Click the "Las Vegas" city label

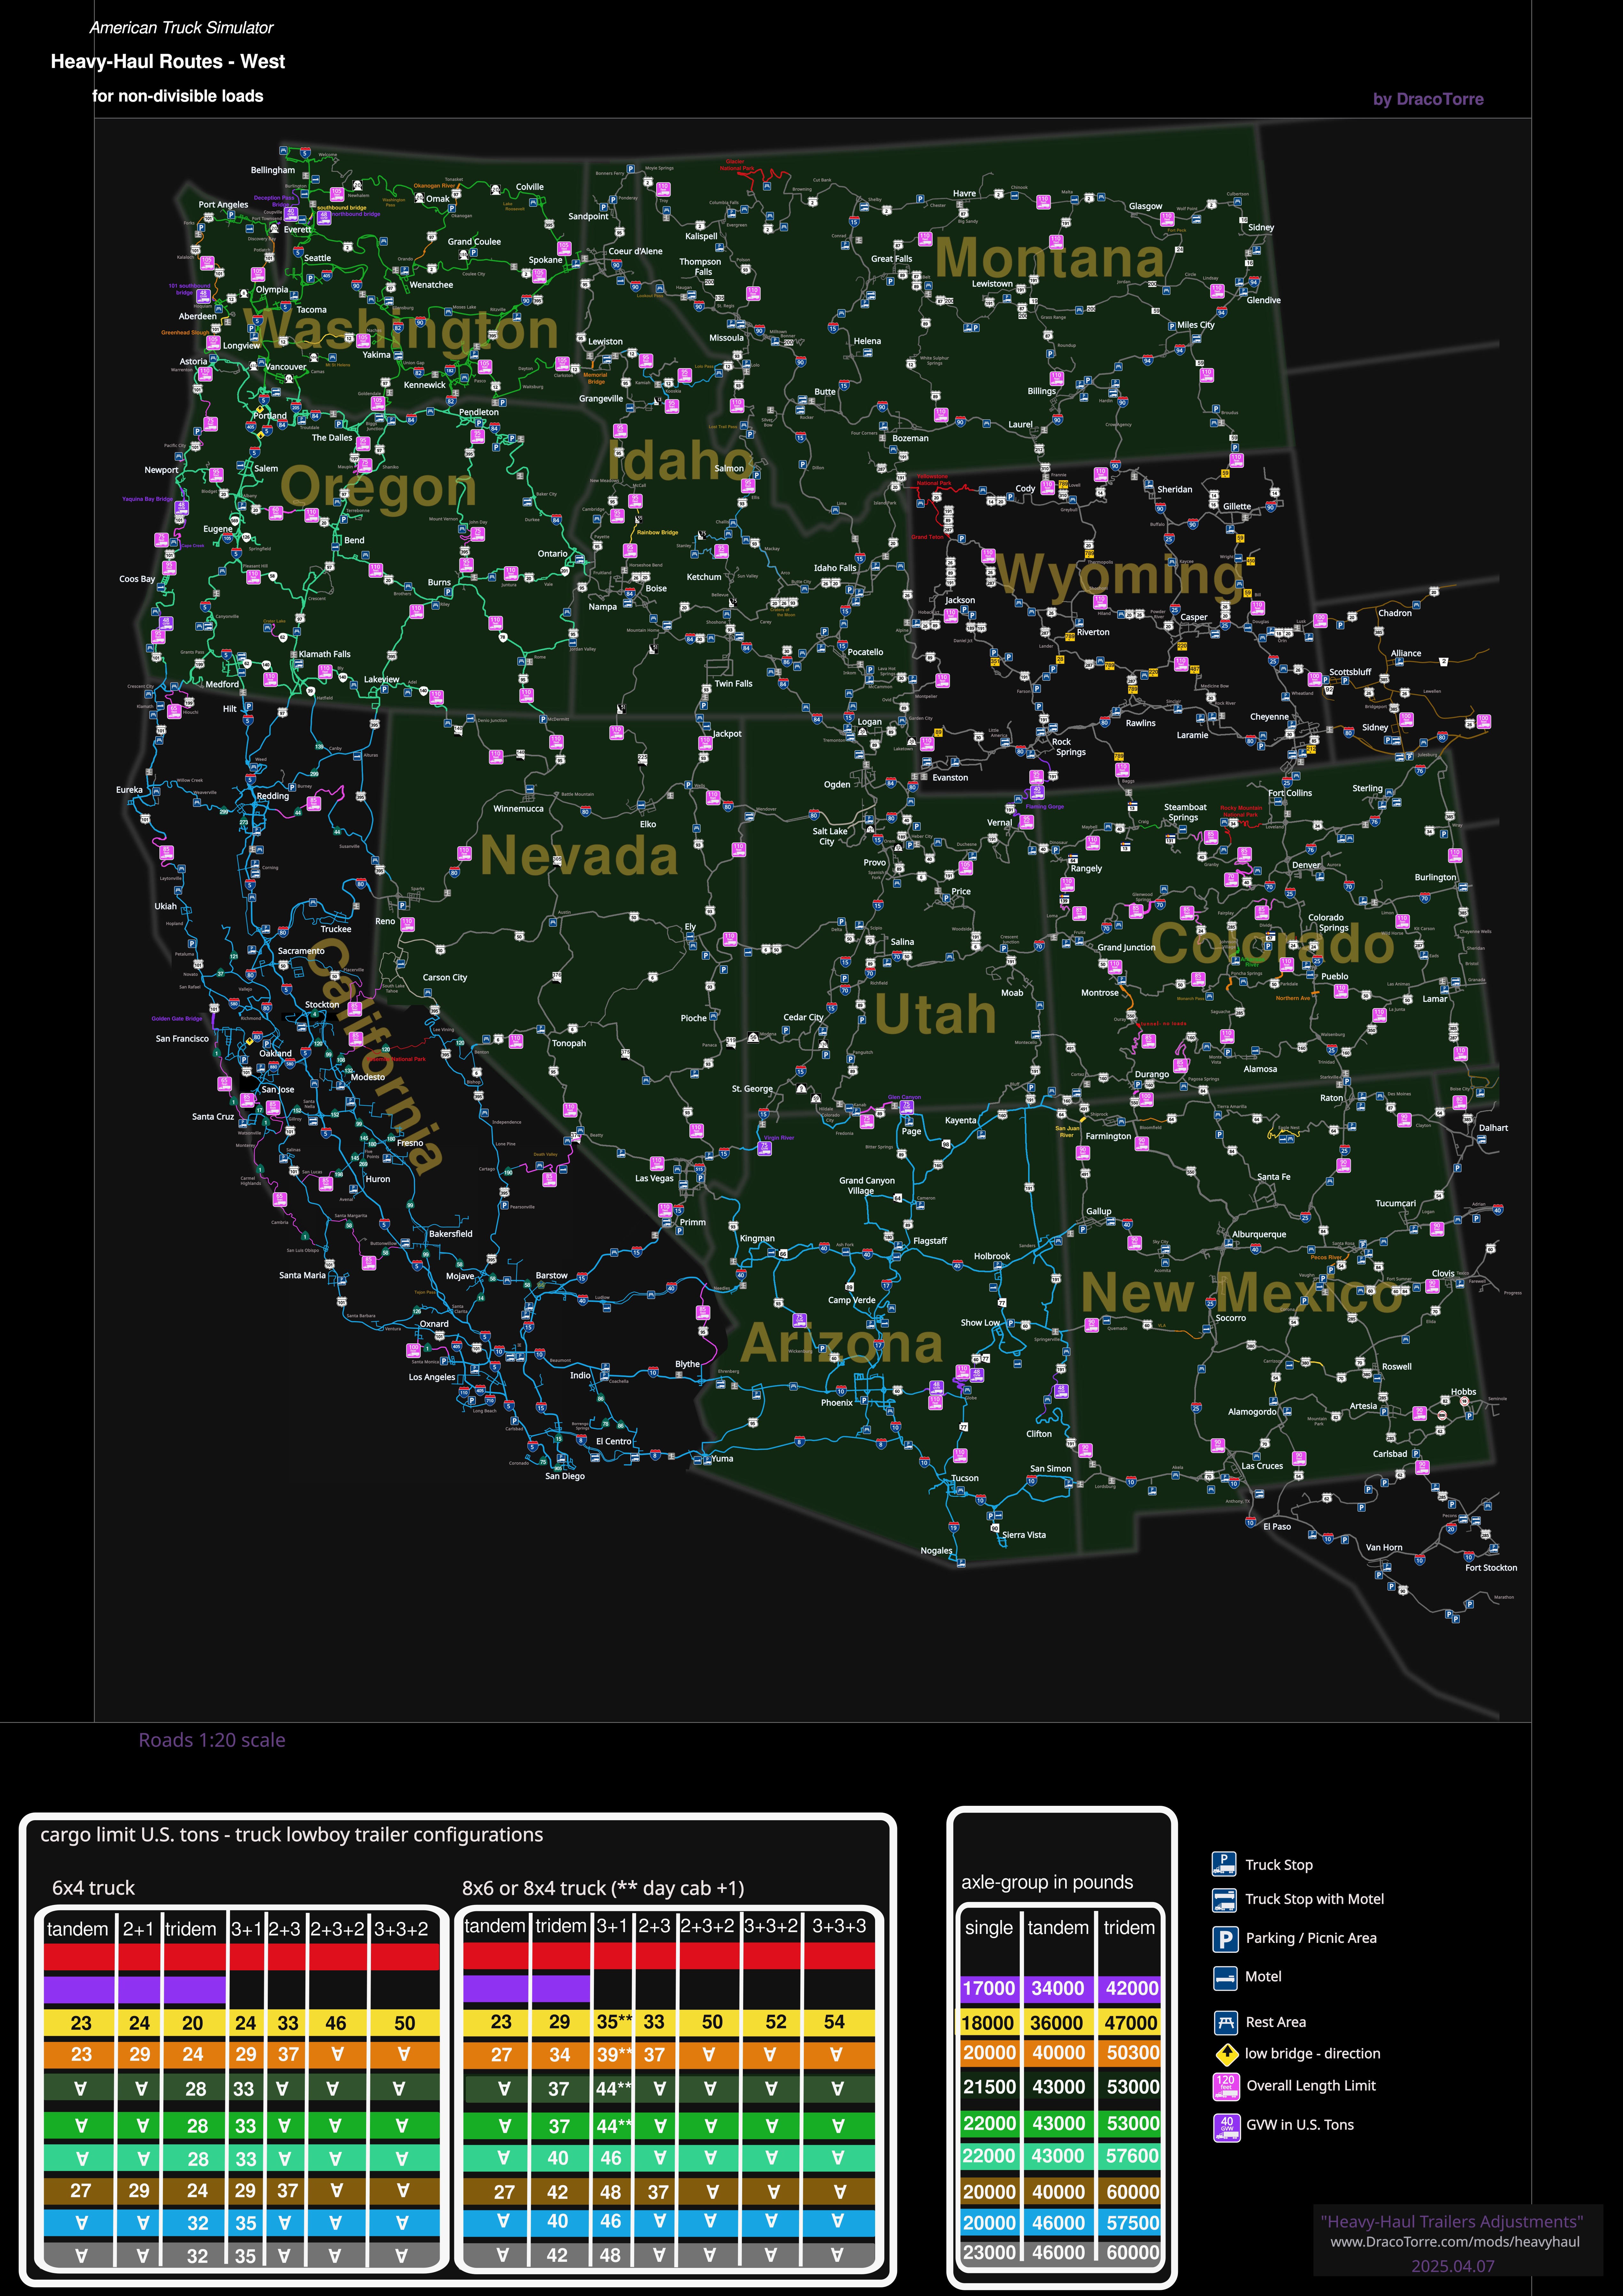pos(654,1178)
